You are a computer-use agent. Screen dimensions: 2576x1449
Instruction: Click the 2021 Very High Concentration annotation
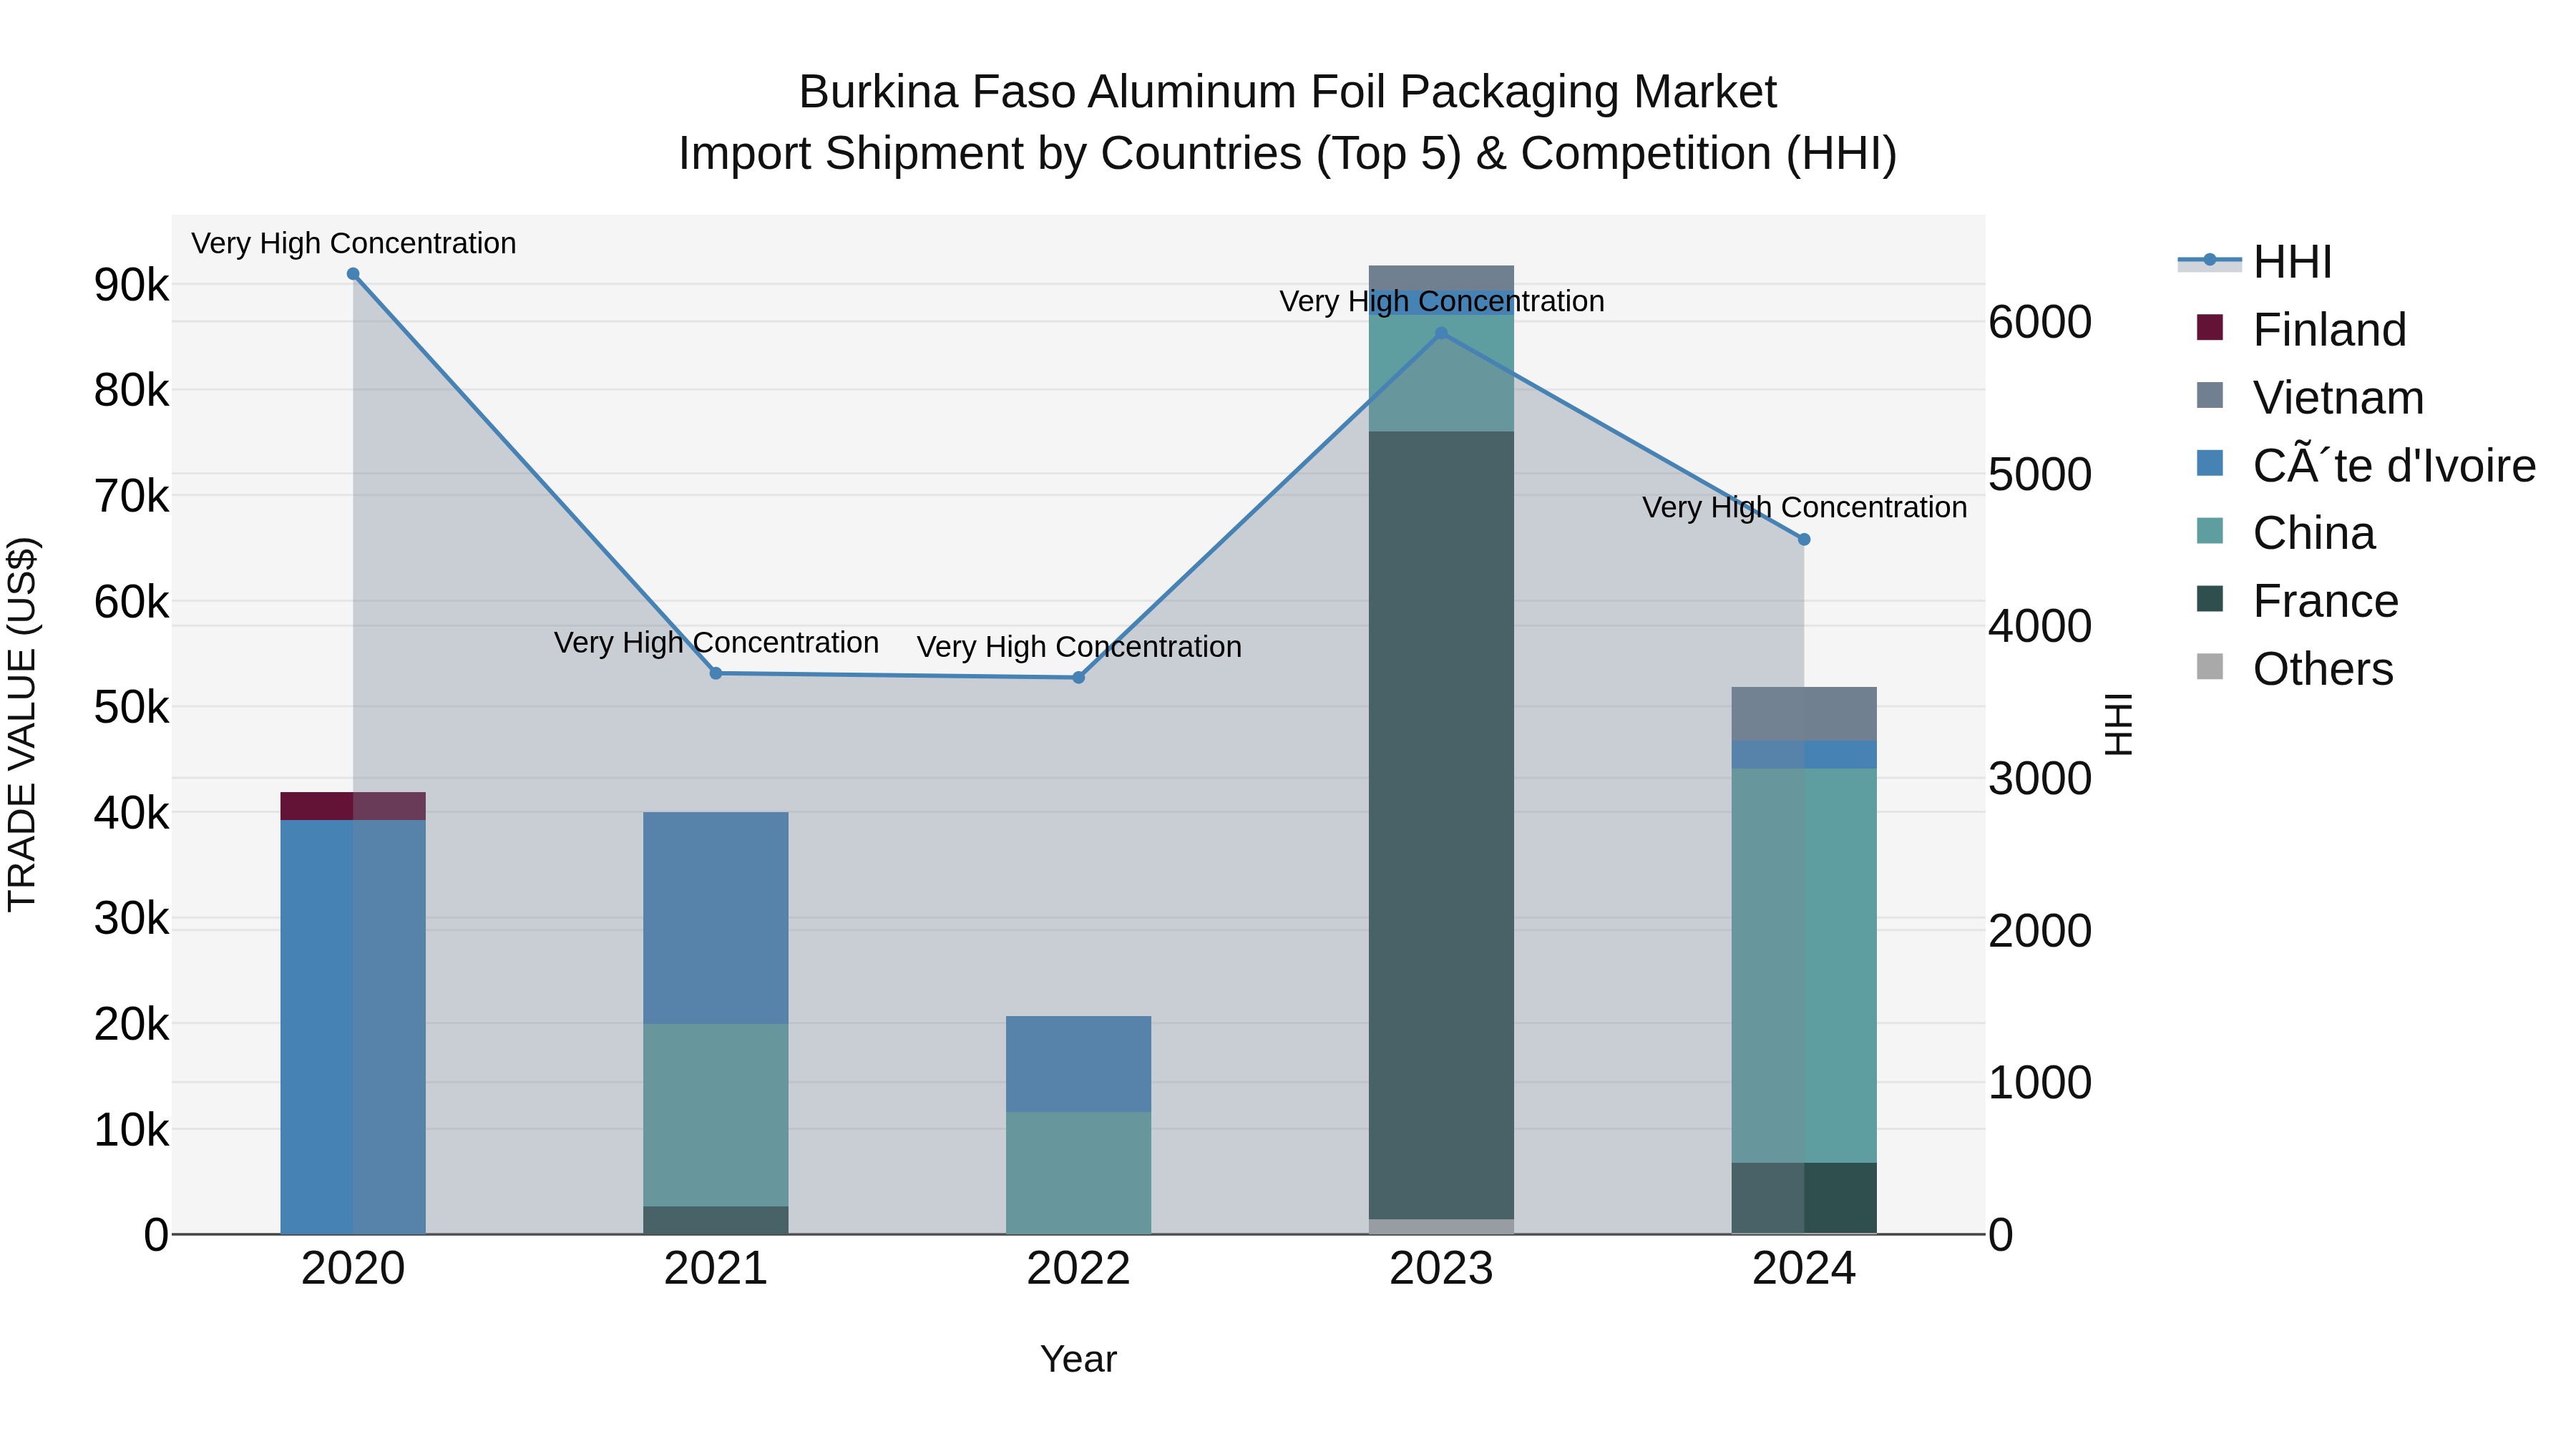(x=716, y=642)
